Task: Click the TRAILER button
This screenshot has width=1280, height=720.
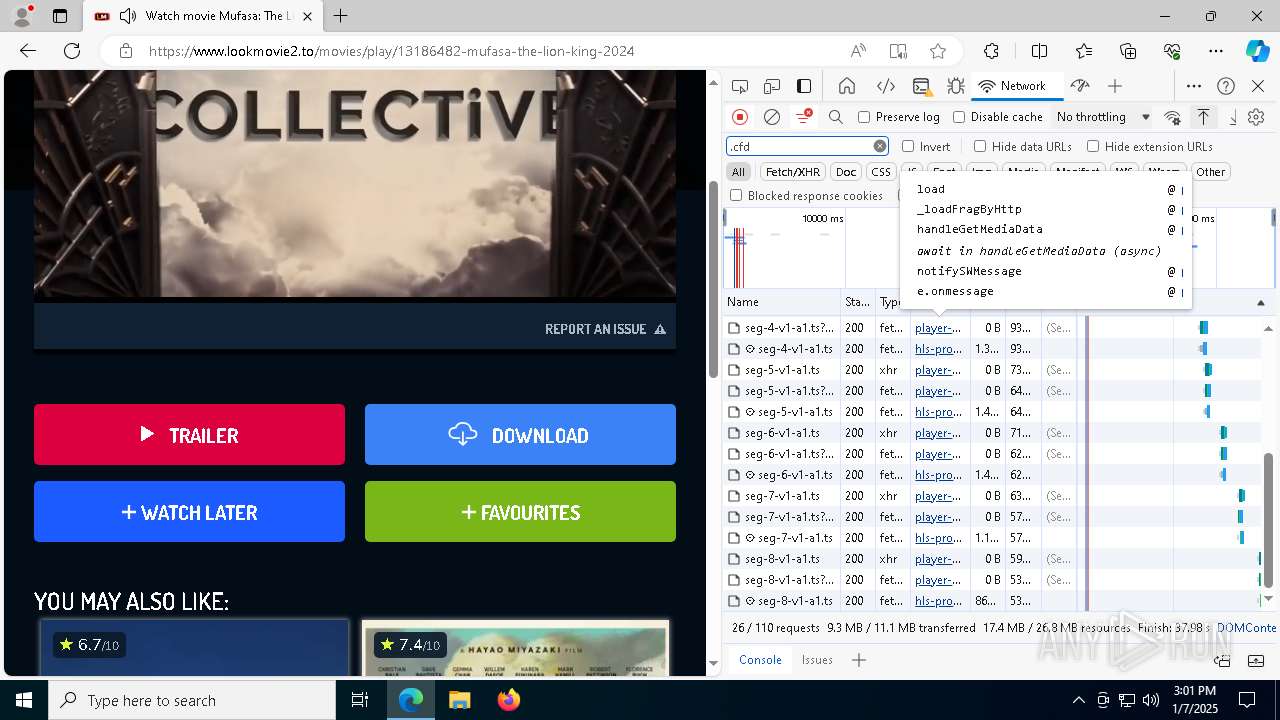Action: [x=189, y=435]
